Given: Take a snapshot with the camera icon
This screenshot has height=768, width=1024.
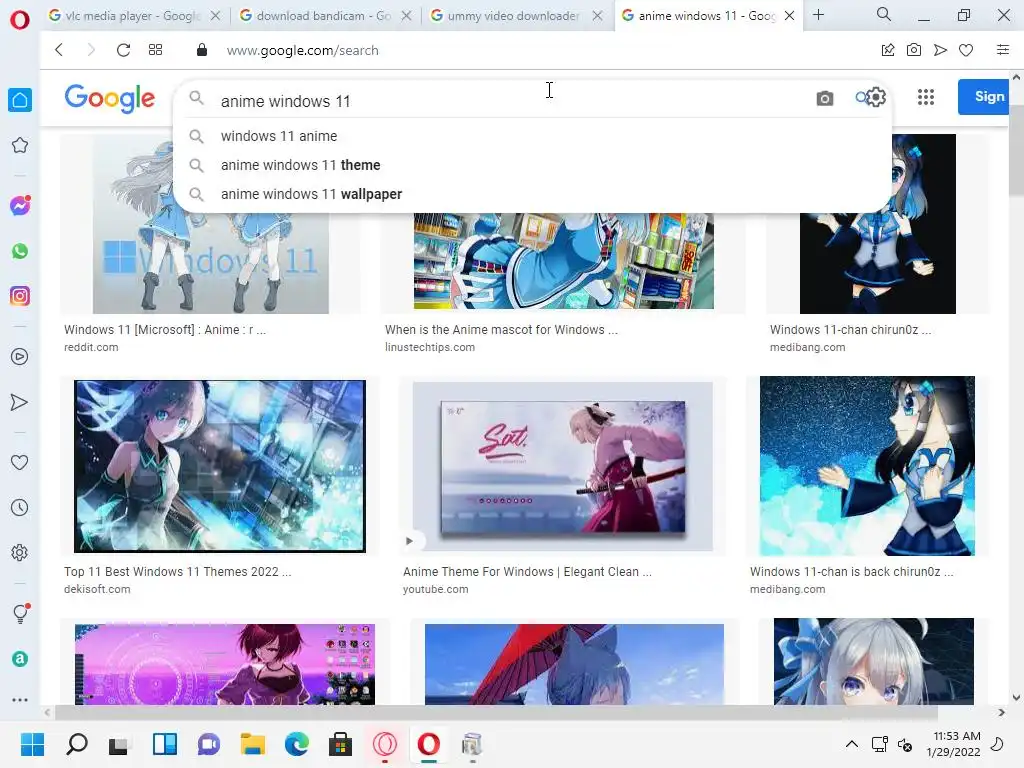Looking at the screenshot, I should click(x=914, y=50).
